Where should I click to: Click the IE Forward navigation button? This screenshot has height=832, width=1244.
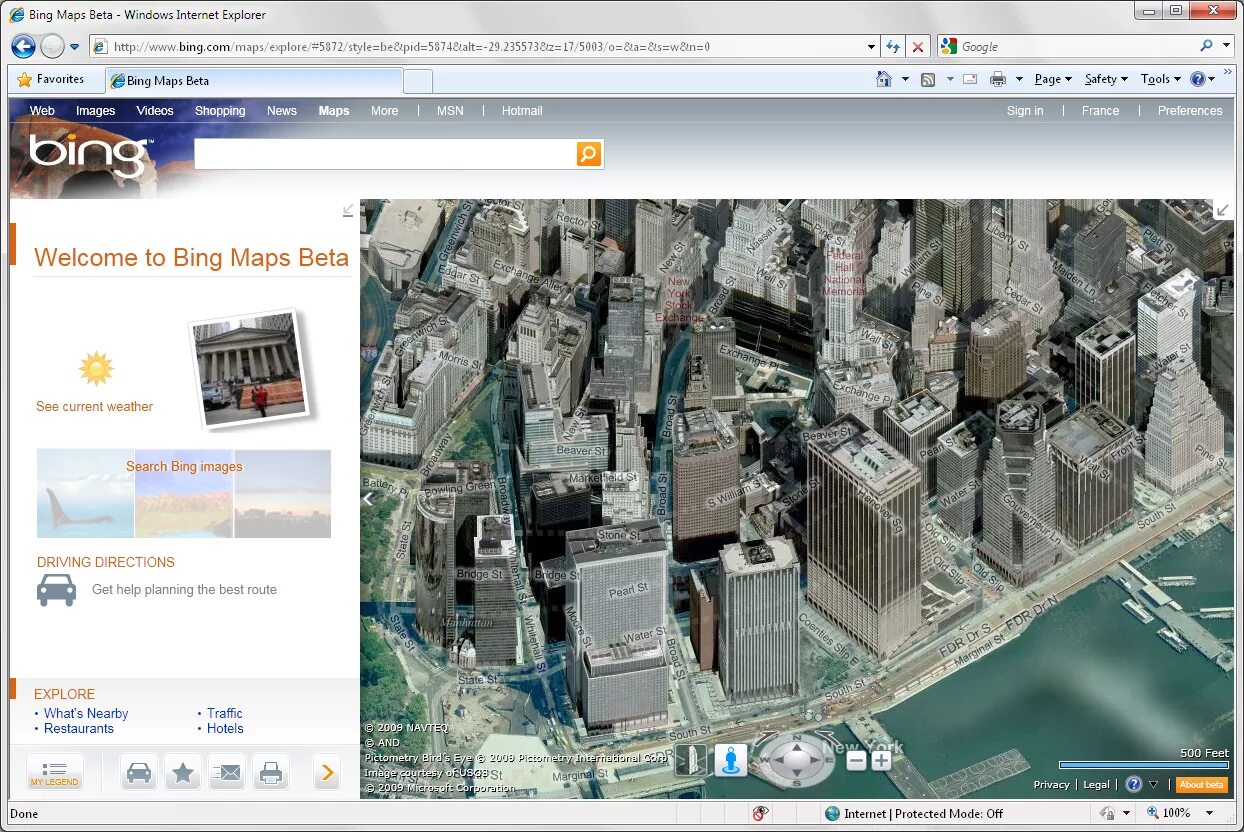point(52,46)
